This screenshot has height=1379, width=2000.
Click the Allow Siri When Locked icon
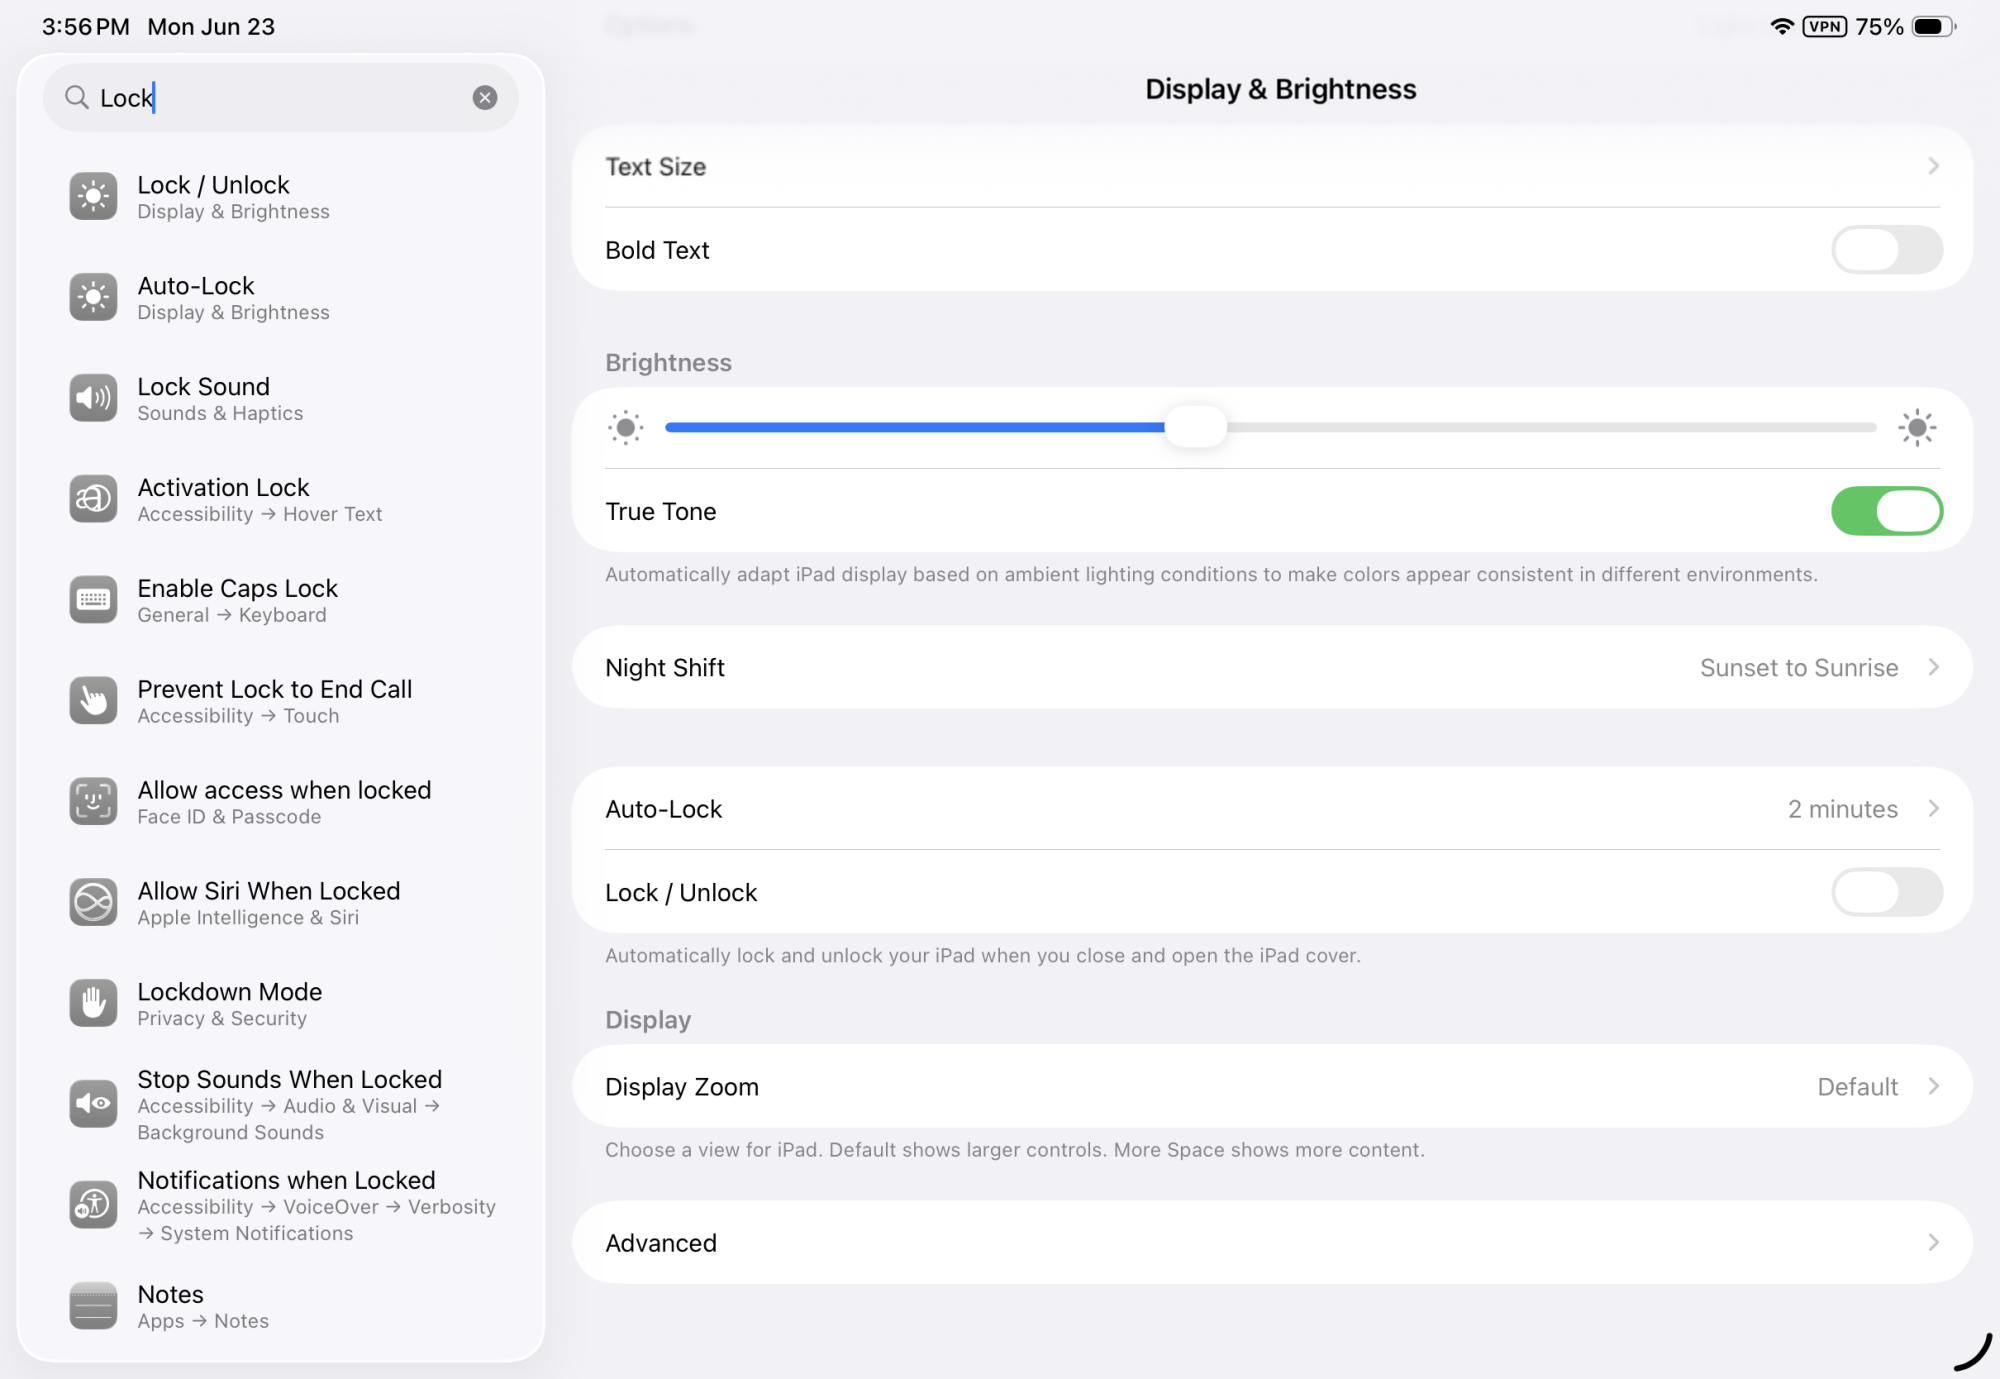(x=93, y=903)
